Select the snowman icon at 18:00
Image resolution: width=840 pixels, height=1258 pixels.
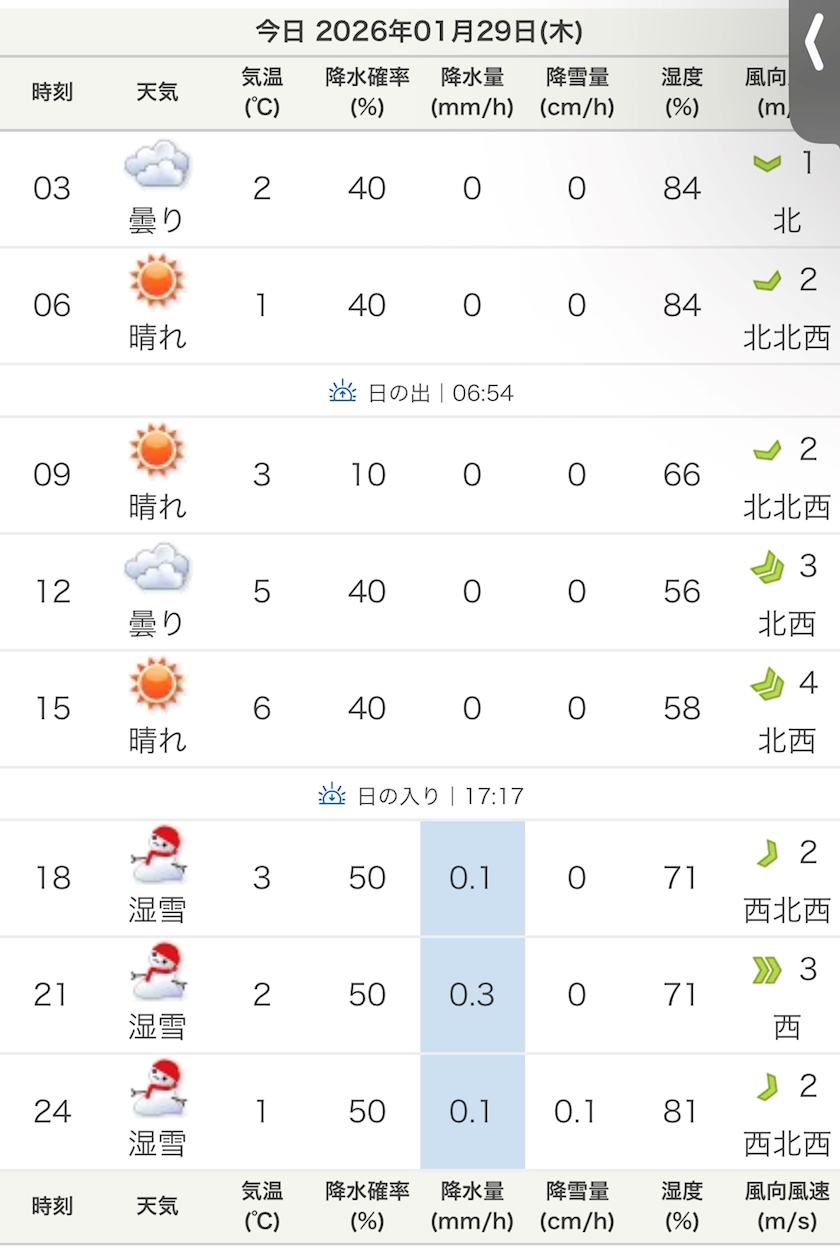(158, 855)
